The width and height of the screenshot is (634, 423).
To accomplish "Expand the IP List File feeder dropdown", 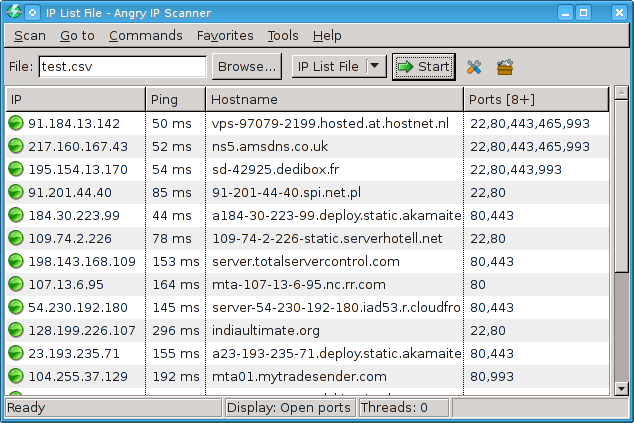I will [x=374, y=66].
